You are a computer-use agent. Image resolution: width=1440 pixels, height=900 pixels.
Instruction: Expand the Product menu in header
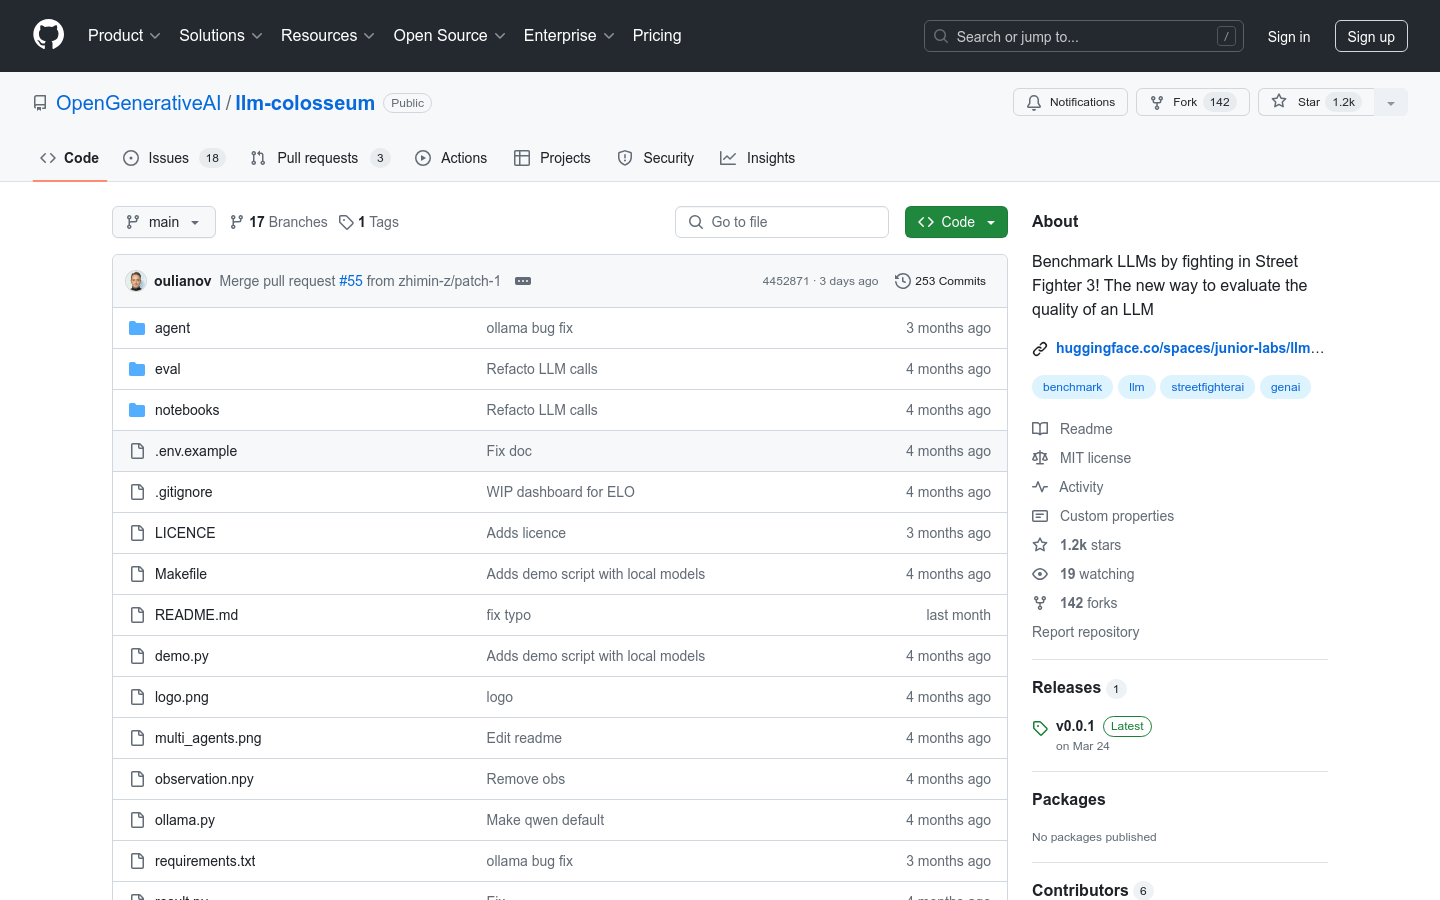point(124,36)
